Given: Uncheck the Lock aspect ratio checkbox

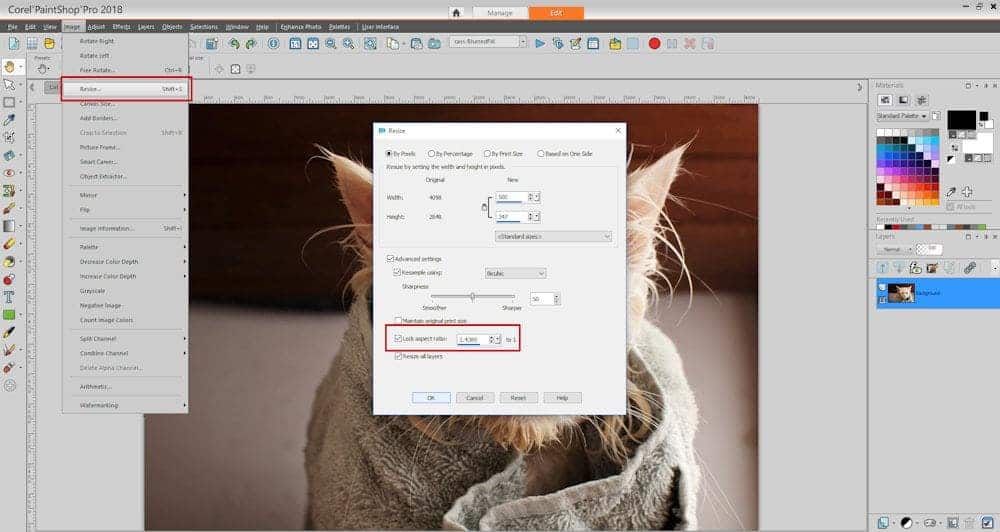Looking at the screenshot, I should (398, 339).
